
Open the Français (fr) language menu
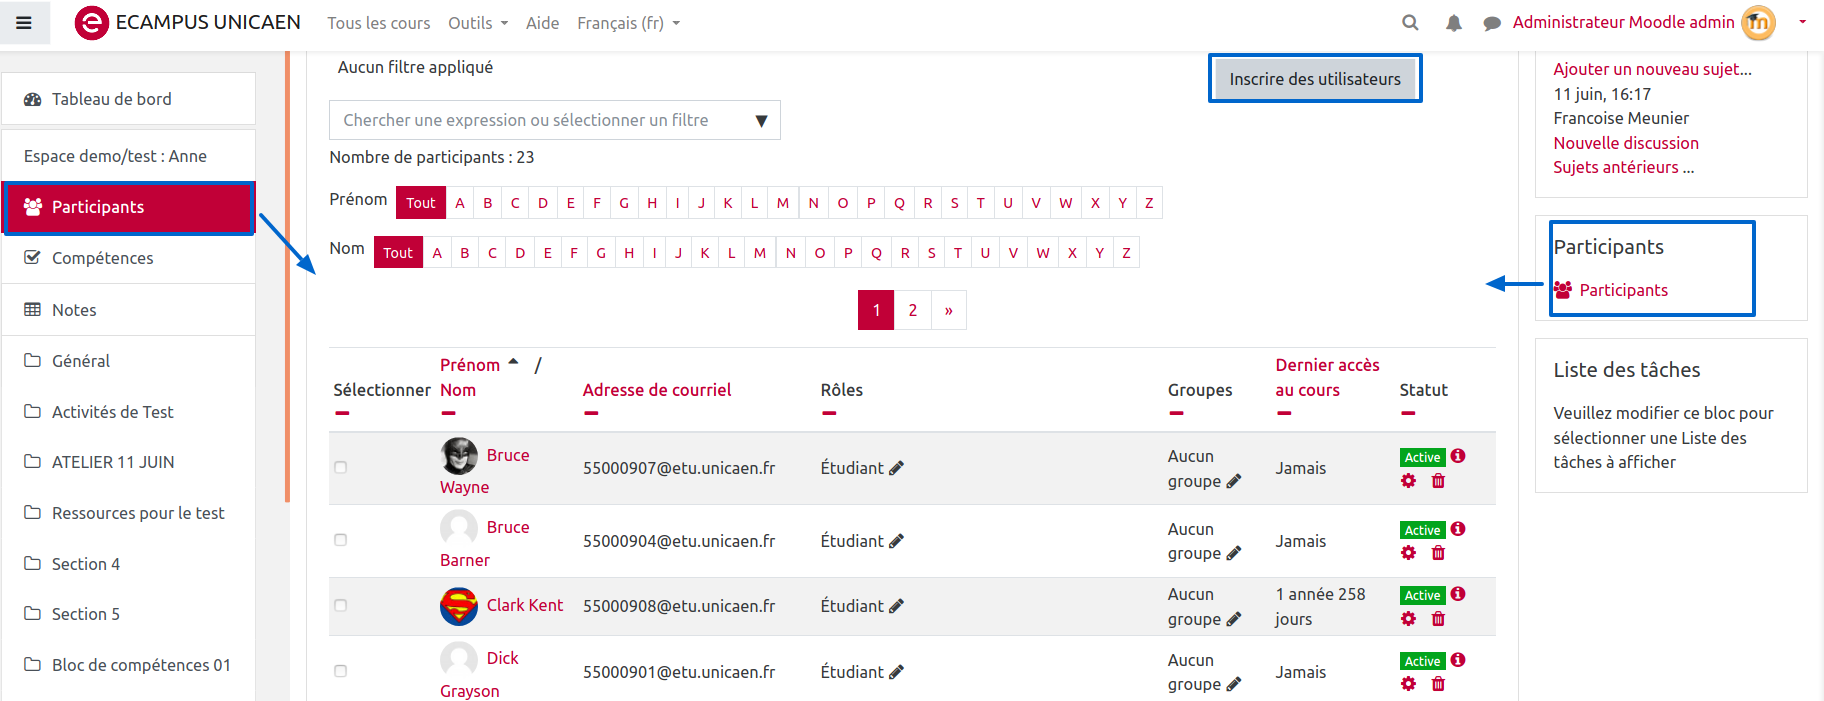pos(627,23)
